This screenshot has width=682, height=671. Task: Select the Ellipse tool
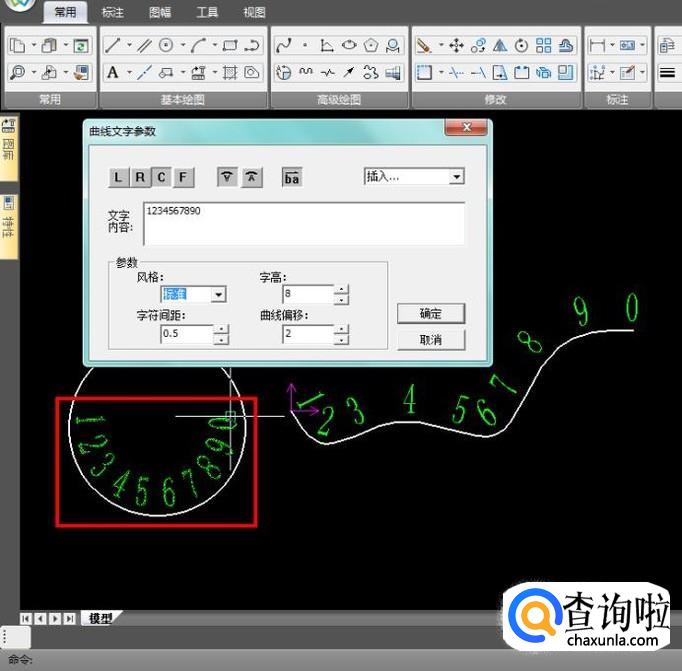tap(349, 45)
